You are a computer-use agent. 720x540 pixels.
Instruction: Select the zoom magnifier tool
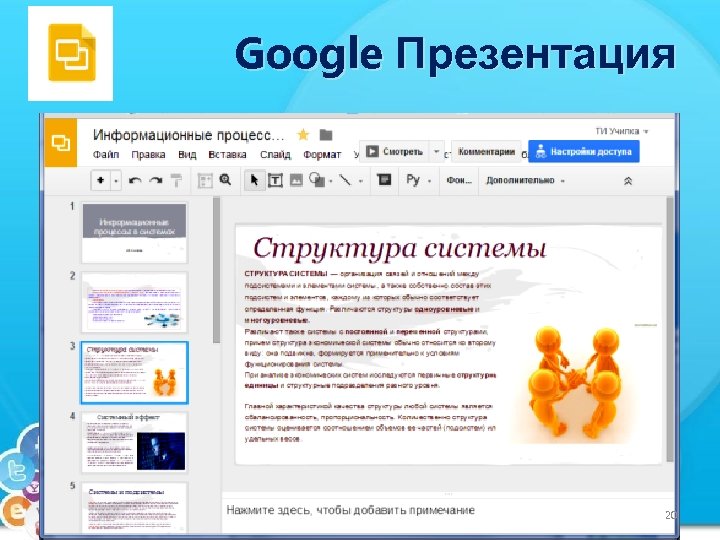pos(225,180)
